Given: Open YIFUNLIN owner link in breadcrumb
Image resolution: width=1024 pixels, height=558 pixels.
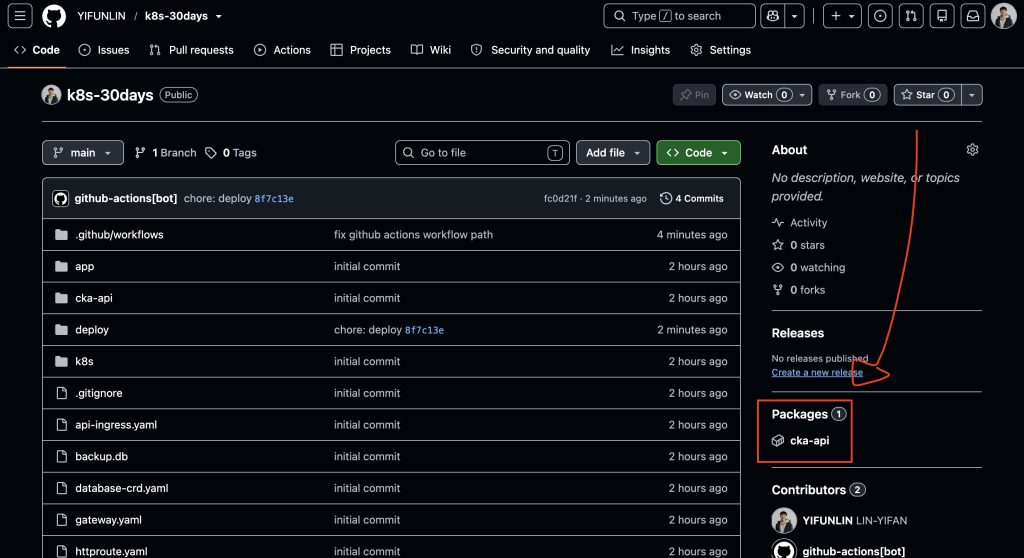Looking at the screenshot, I should 101,16.
